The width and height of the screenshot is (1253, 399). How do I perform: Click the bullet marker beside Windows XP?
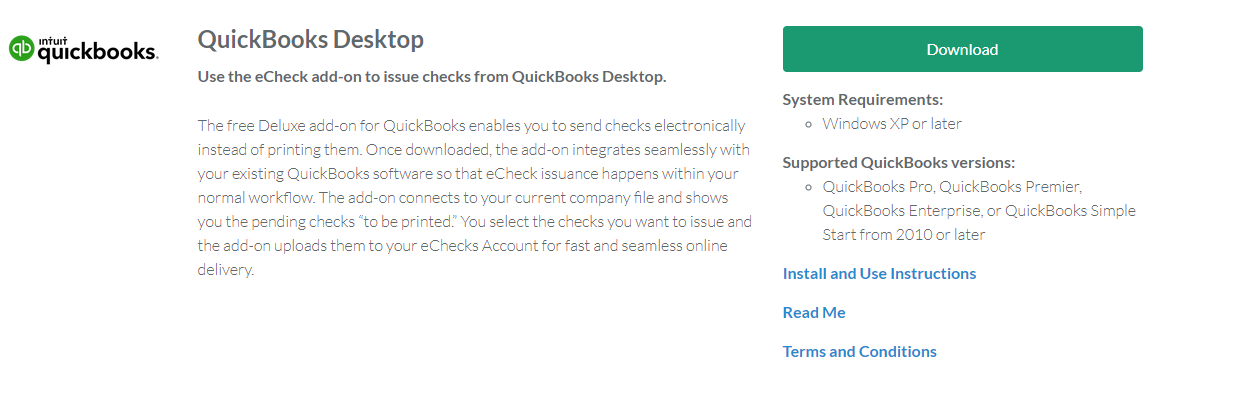[x=809, y=124]
